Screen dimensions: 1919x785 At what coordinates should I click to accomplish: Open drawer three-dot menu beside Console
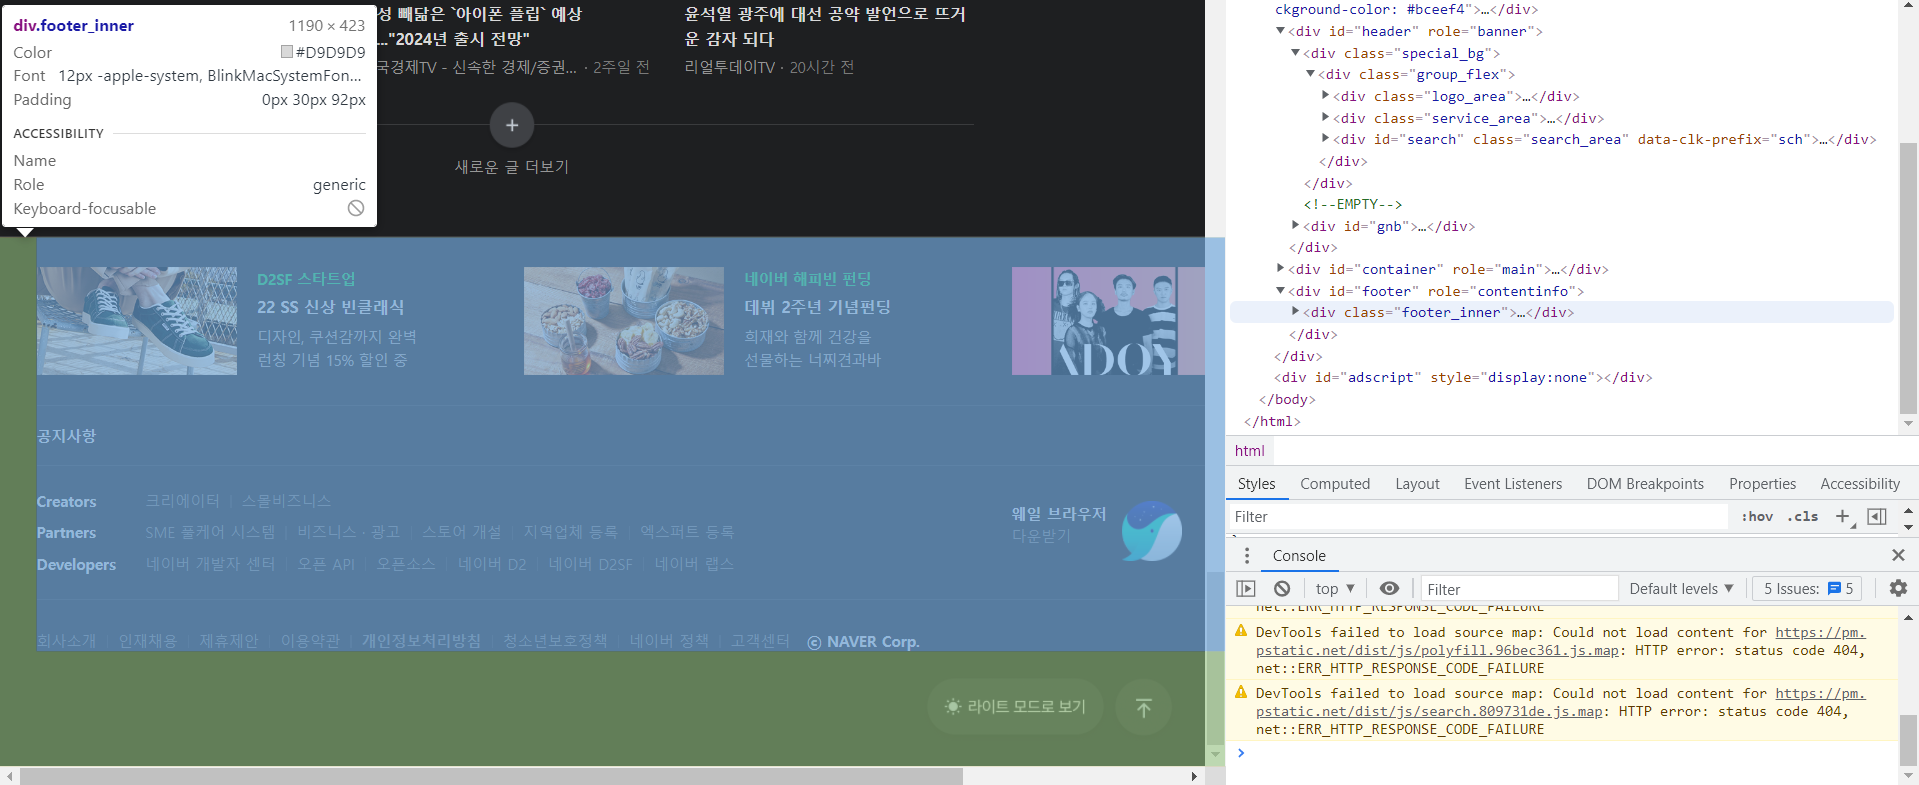point(1246,556)
